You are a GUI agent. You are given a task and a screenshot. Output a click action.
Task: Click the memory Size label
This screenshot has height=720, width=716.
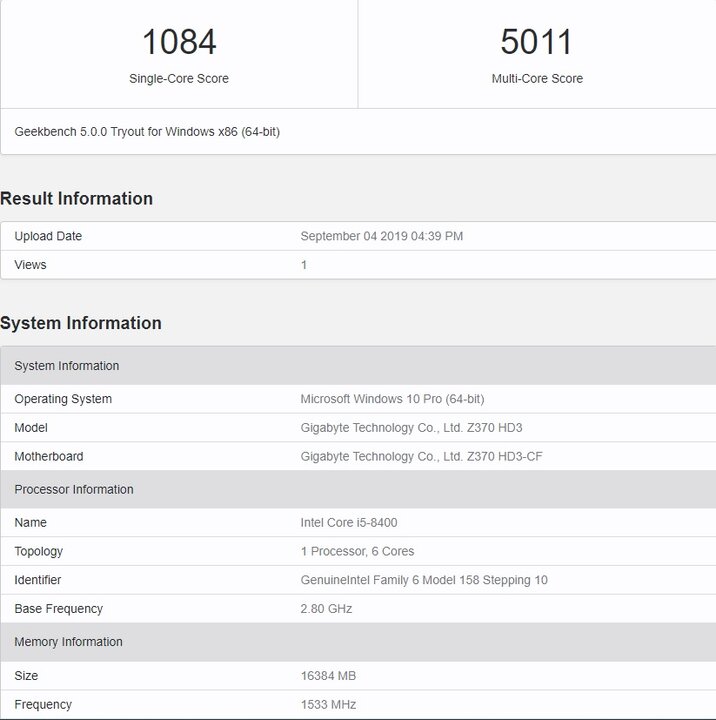click(26, 675)
